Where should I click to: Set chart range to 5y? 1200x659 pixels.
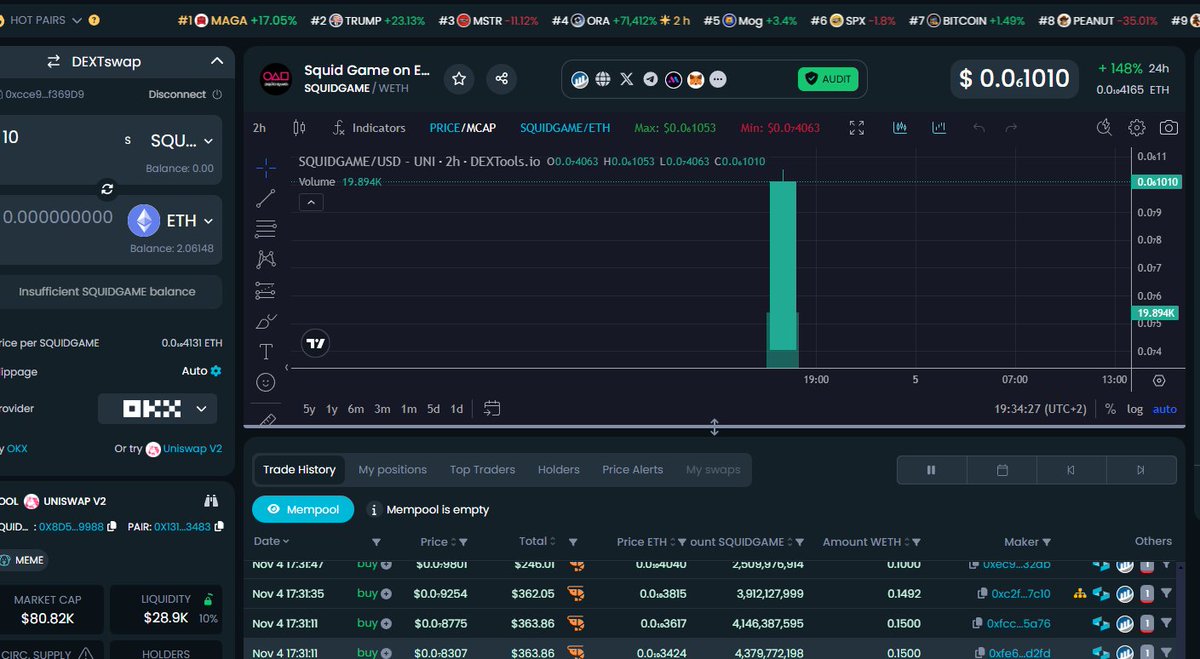click(x=309, y=409)
